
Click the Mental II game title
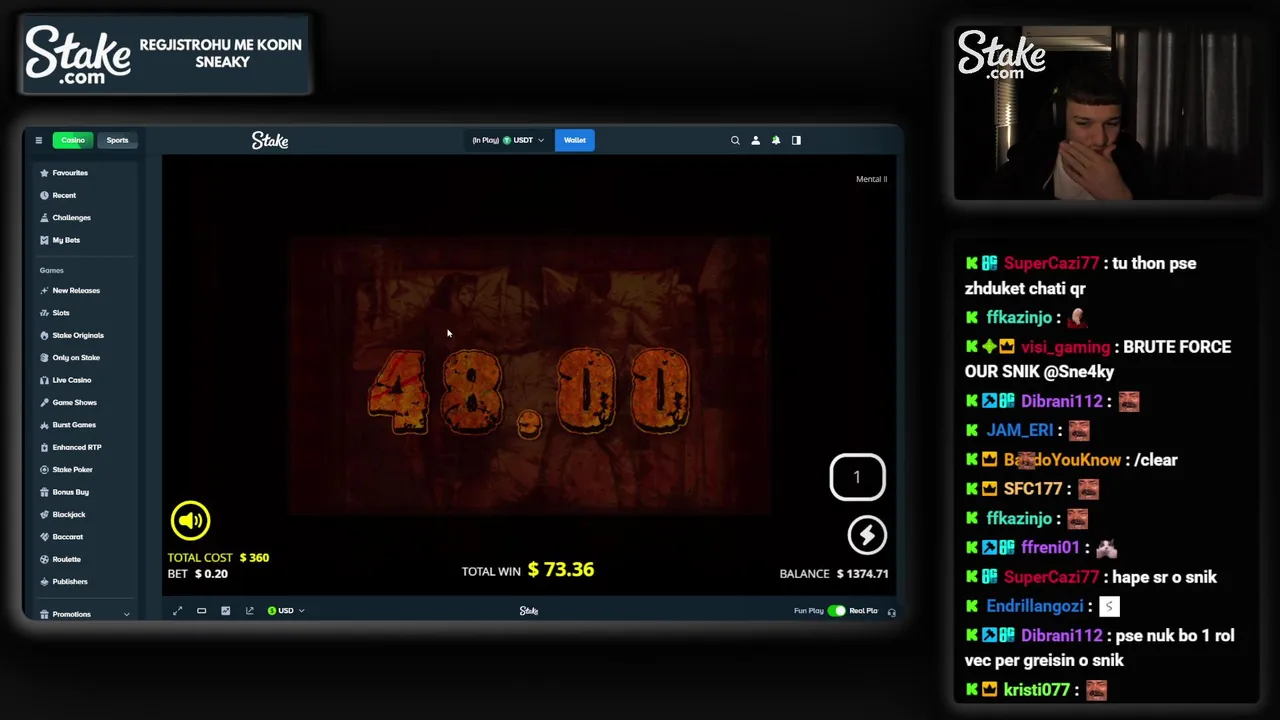tap(871, 179)
